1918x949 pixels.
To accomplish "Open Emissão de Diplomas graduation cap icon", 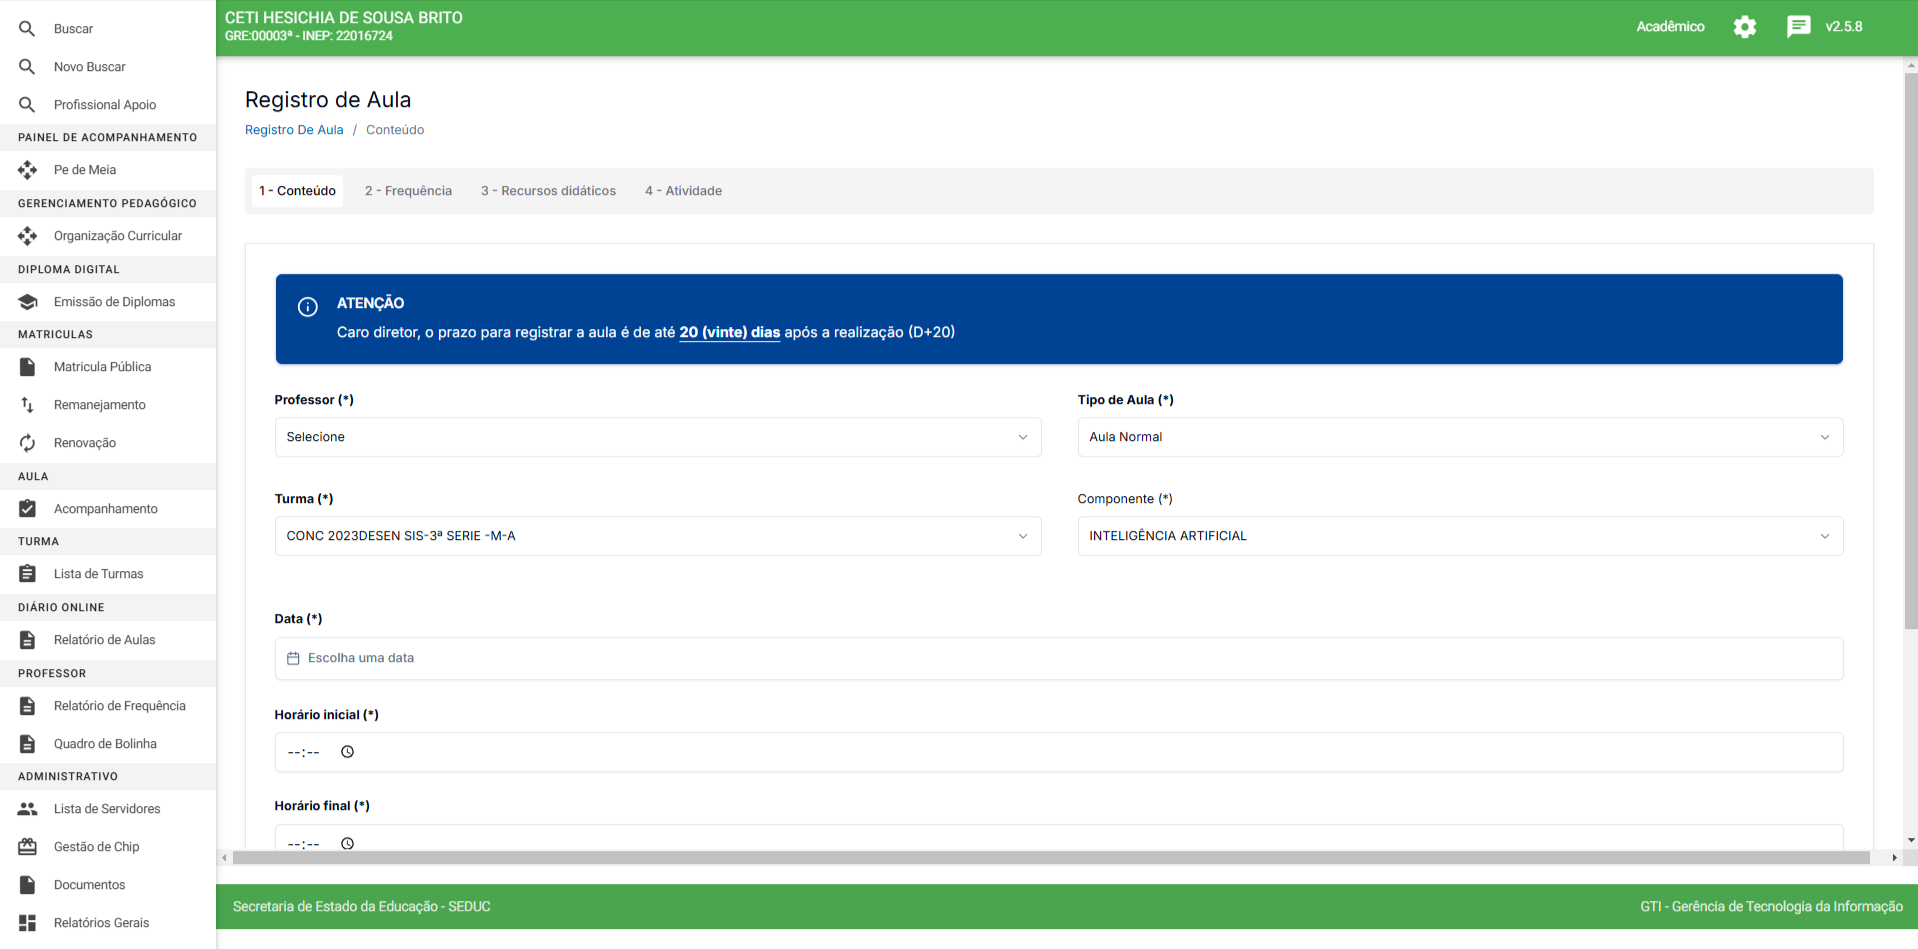I will [28, 302].
